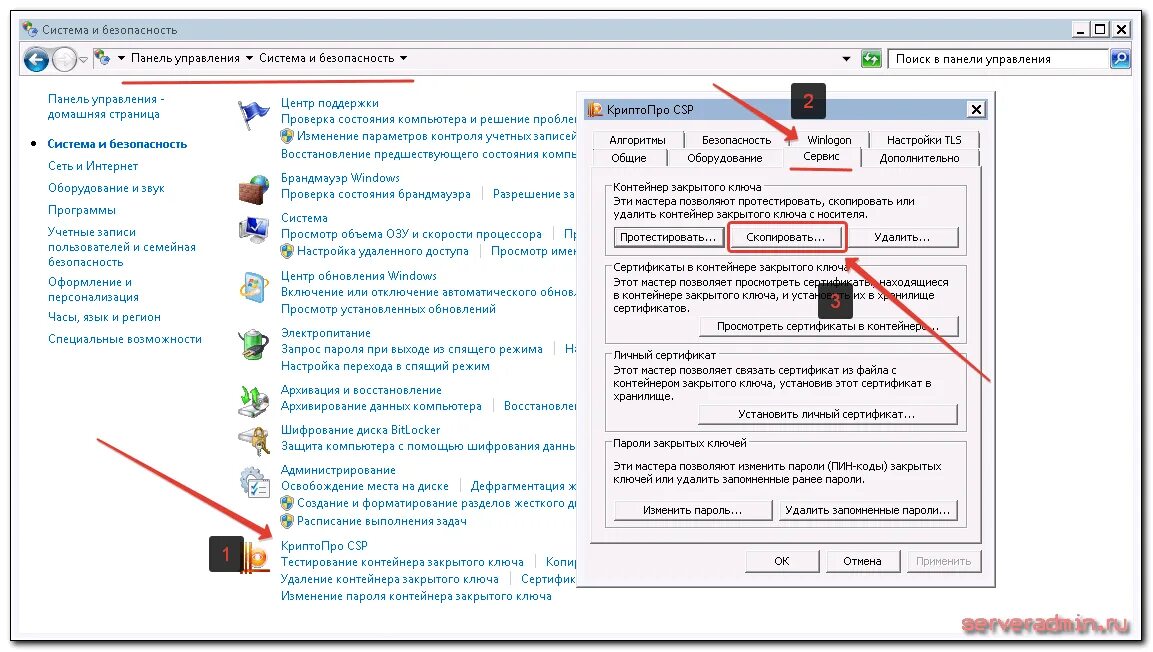Click the КриптоПро CSP icon in list
The height and width of the screenshot is (652, 1153).
pos(257,557)
